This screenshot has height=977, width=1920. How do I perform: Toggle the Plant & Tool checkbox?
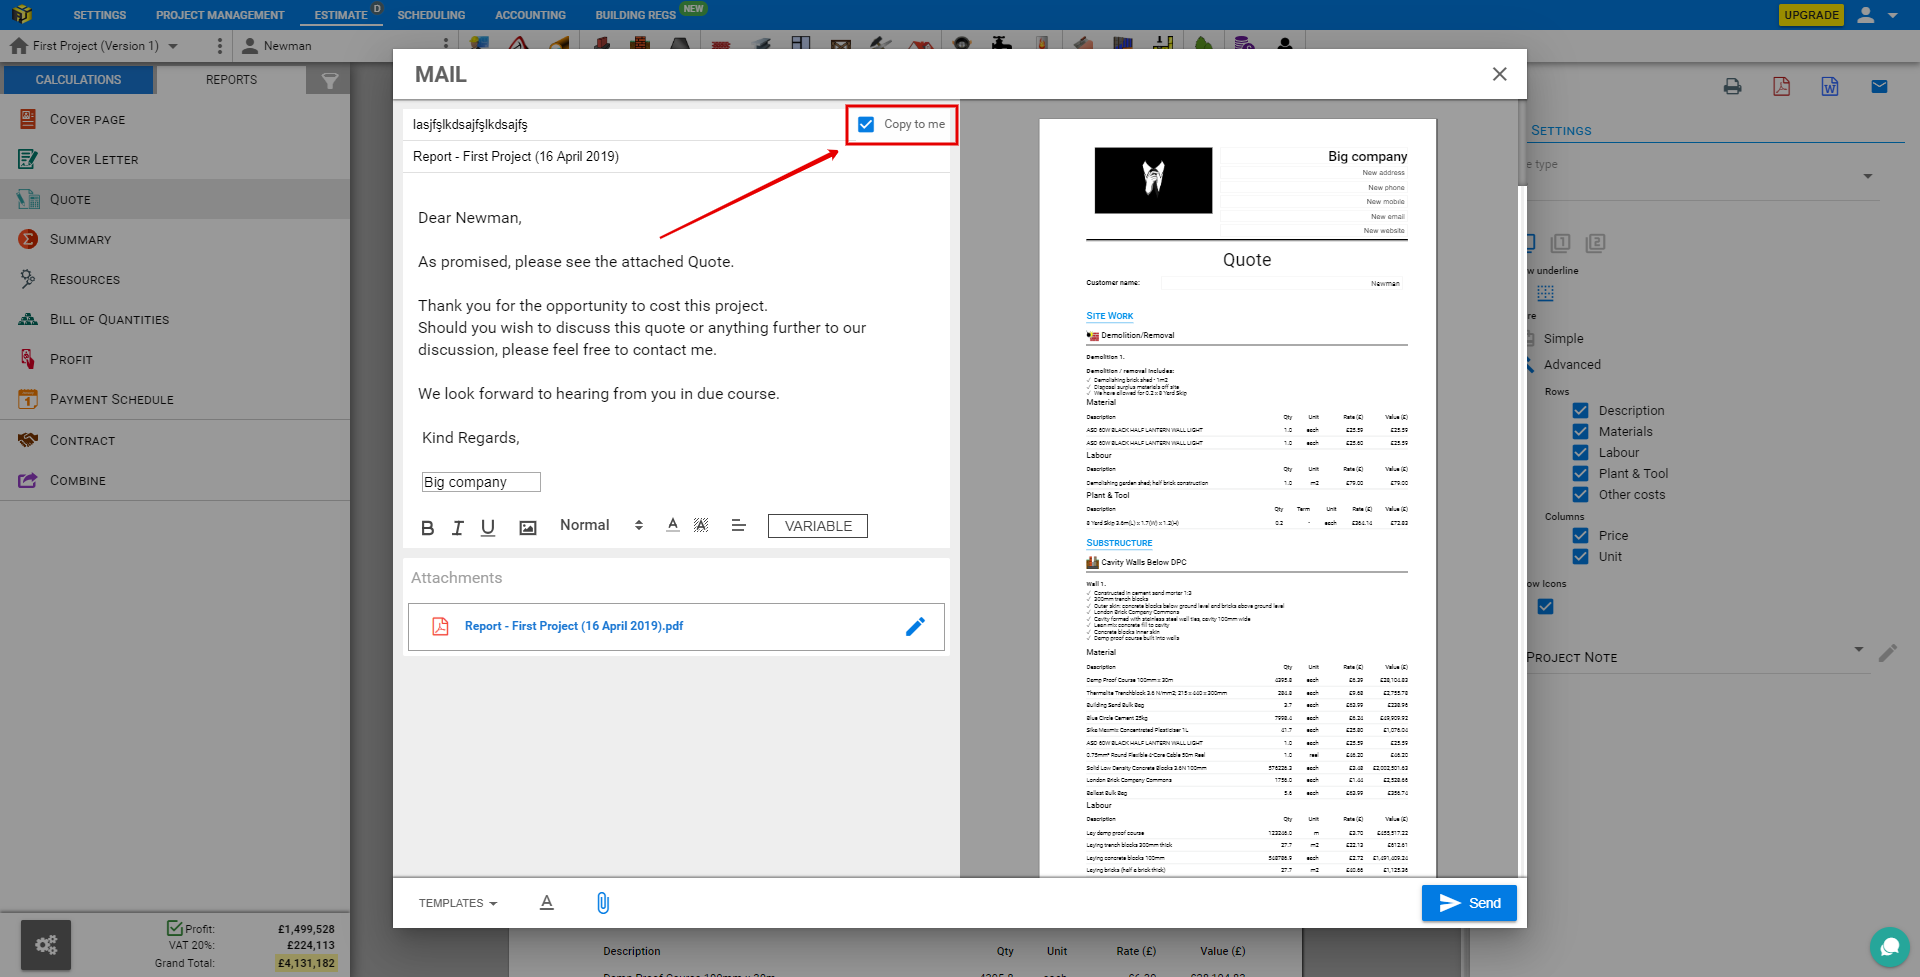(1580, 474)
